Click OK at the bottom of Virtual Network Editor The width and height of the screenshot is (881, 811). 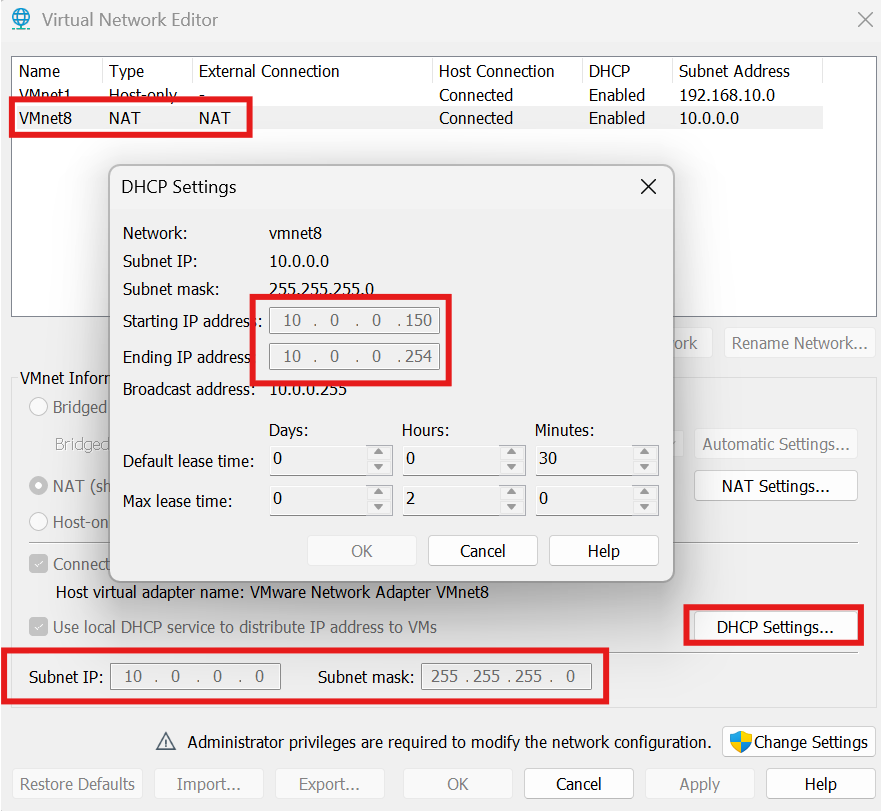tap(458, 783)
